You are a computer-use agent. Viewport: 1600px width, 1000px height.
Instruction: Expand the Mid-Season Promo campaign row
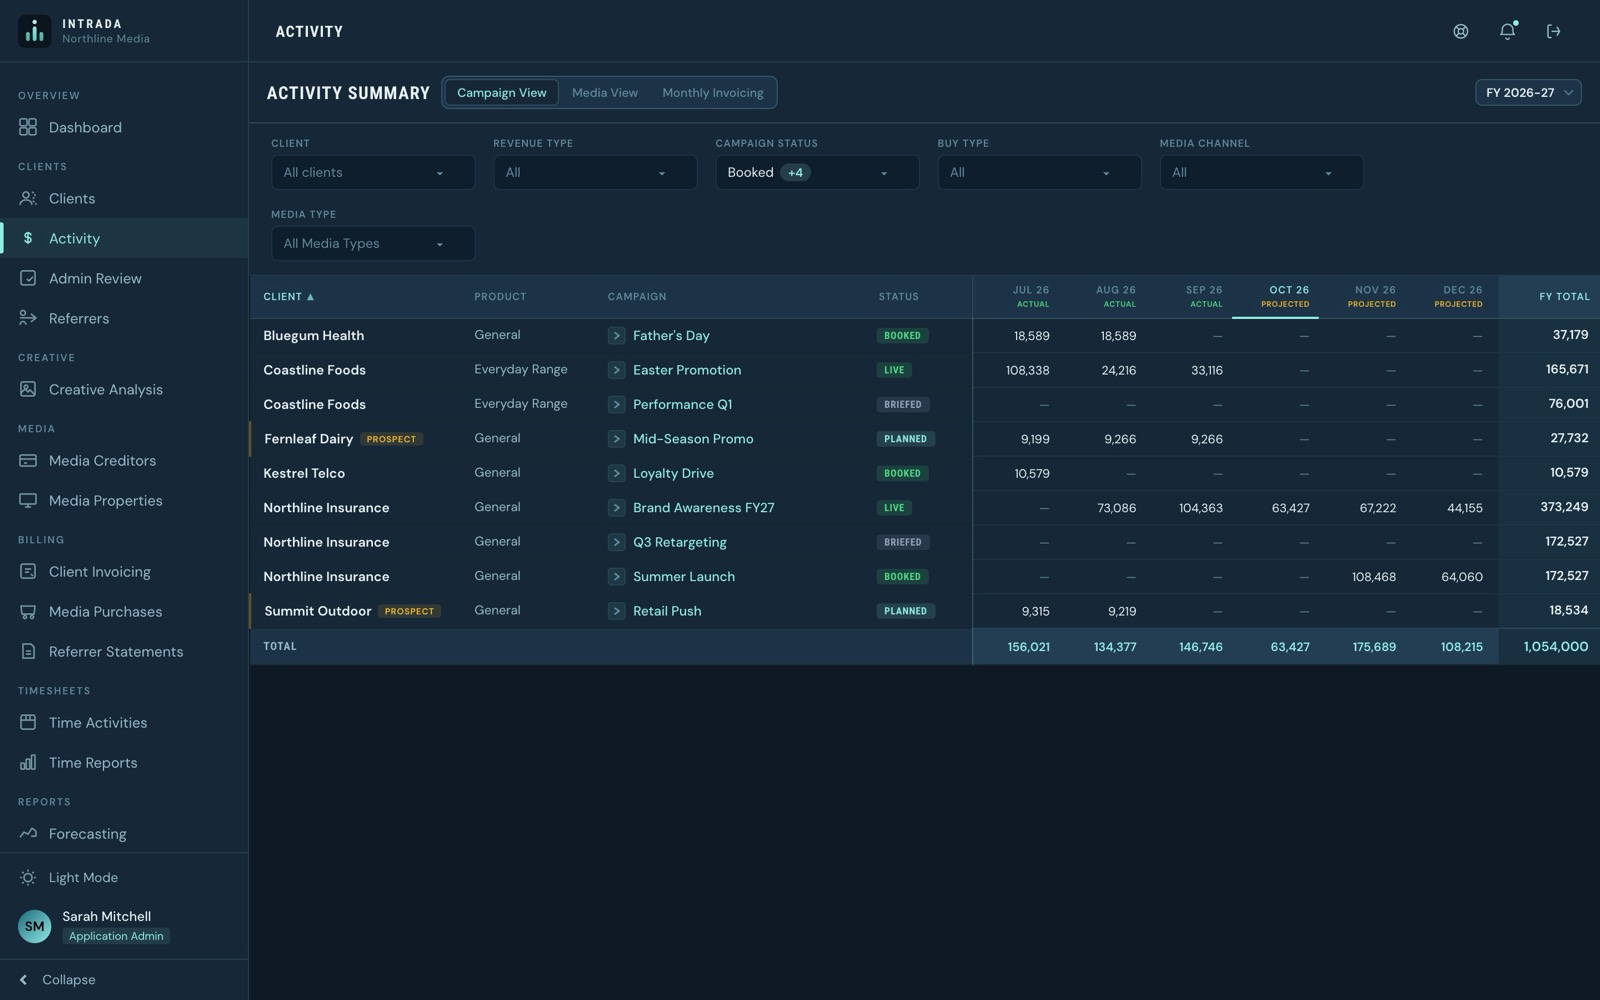[616, 439]
